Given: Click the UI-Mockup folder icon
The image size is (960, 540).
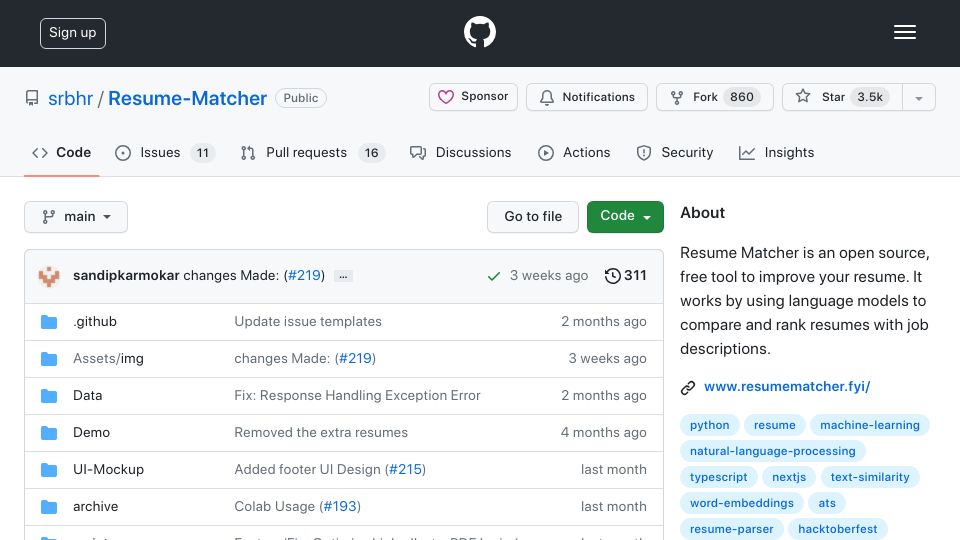Looking at the screenshot, I should point(49,470).
